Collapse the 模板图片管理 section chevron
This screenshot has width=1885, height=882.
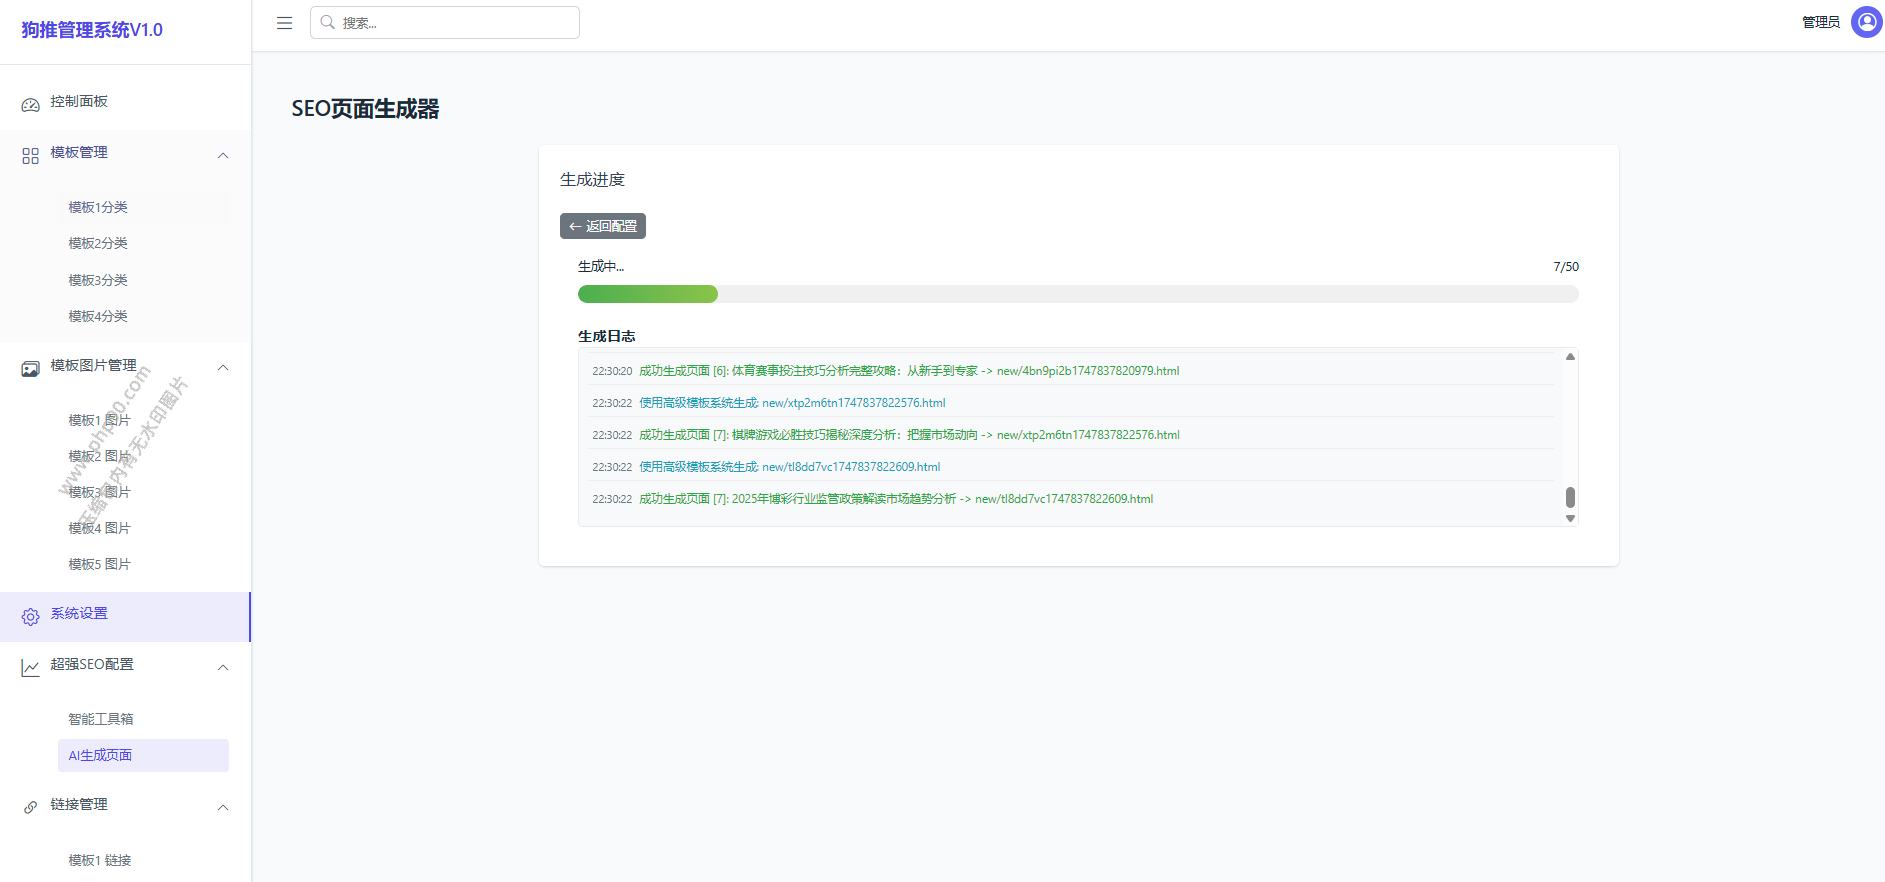pyautogui.click(x=223, y=367)
